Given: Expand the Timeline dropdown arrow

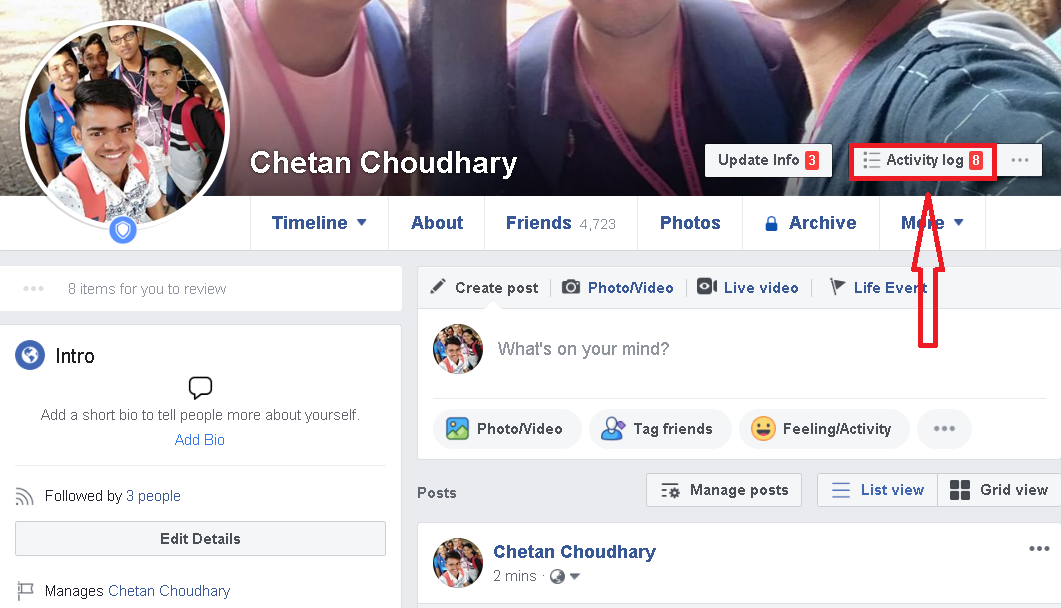Looking at the screenshot, I should click(x=361, y=223).
